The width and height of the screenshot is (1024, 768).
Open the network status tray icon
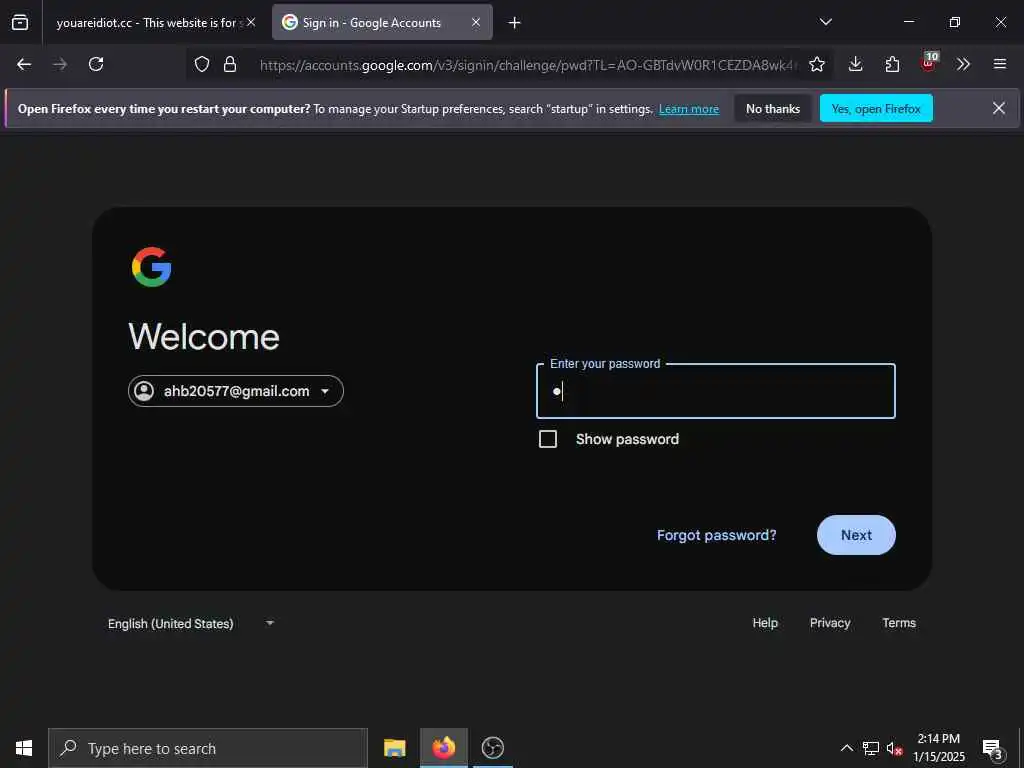871,748
